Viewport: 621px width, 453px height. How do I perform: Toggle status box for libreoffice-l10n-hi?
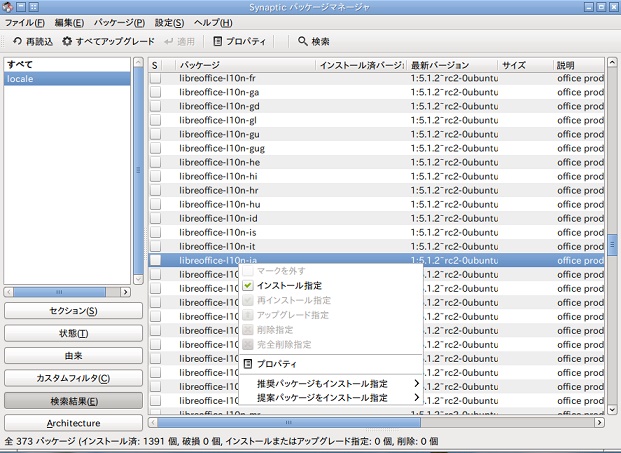tap(156, 176)
